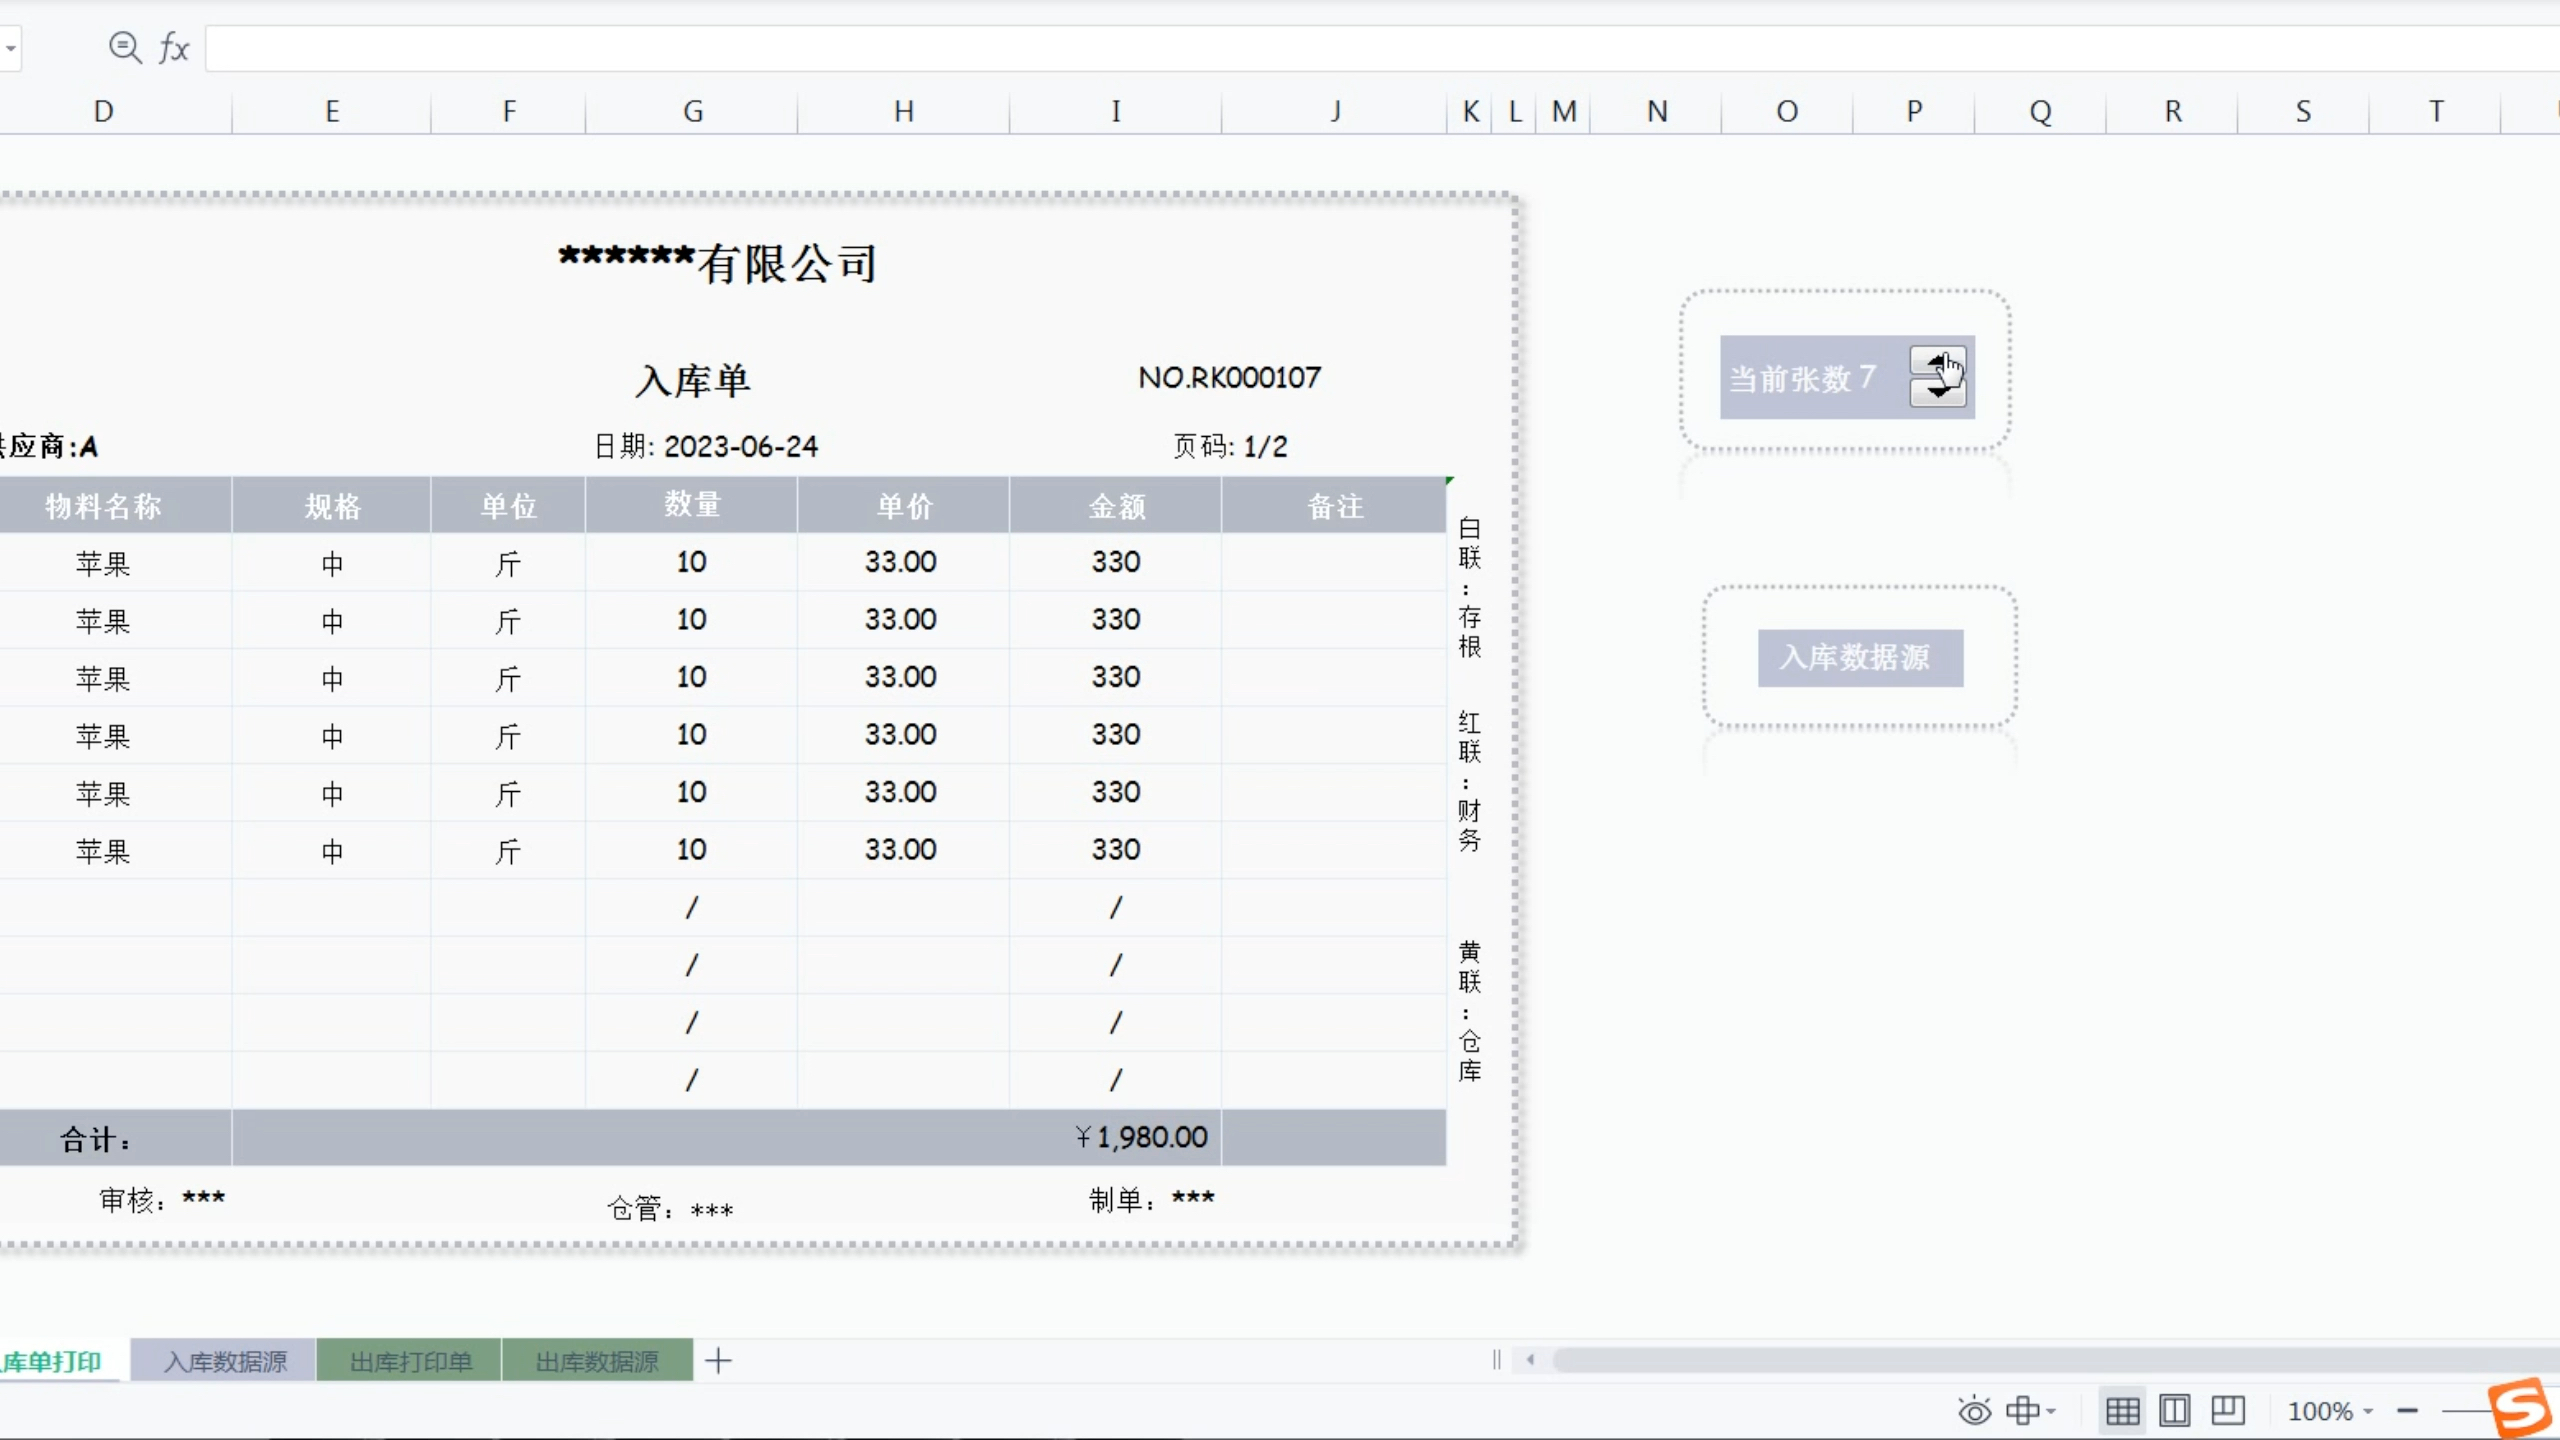This screenshot has height=1440, width=2560.
Task: Click the horizontal scrollbar left arrow
Action: pyautogui.click(x=1530, y=1360)
